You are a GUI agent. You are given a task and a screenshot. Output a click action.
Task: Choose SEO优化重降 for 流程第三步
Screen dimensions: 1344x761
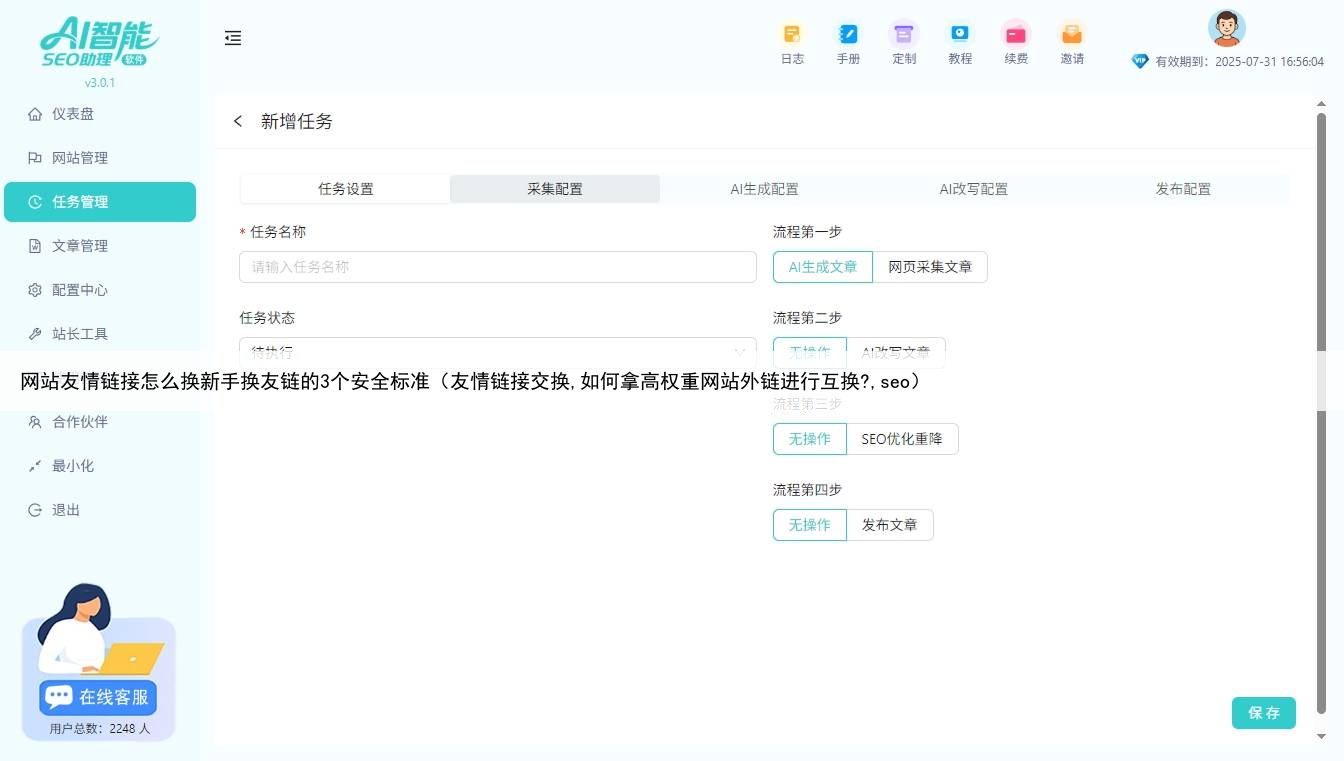[903, 438]
